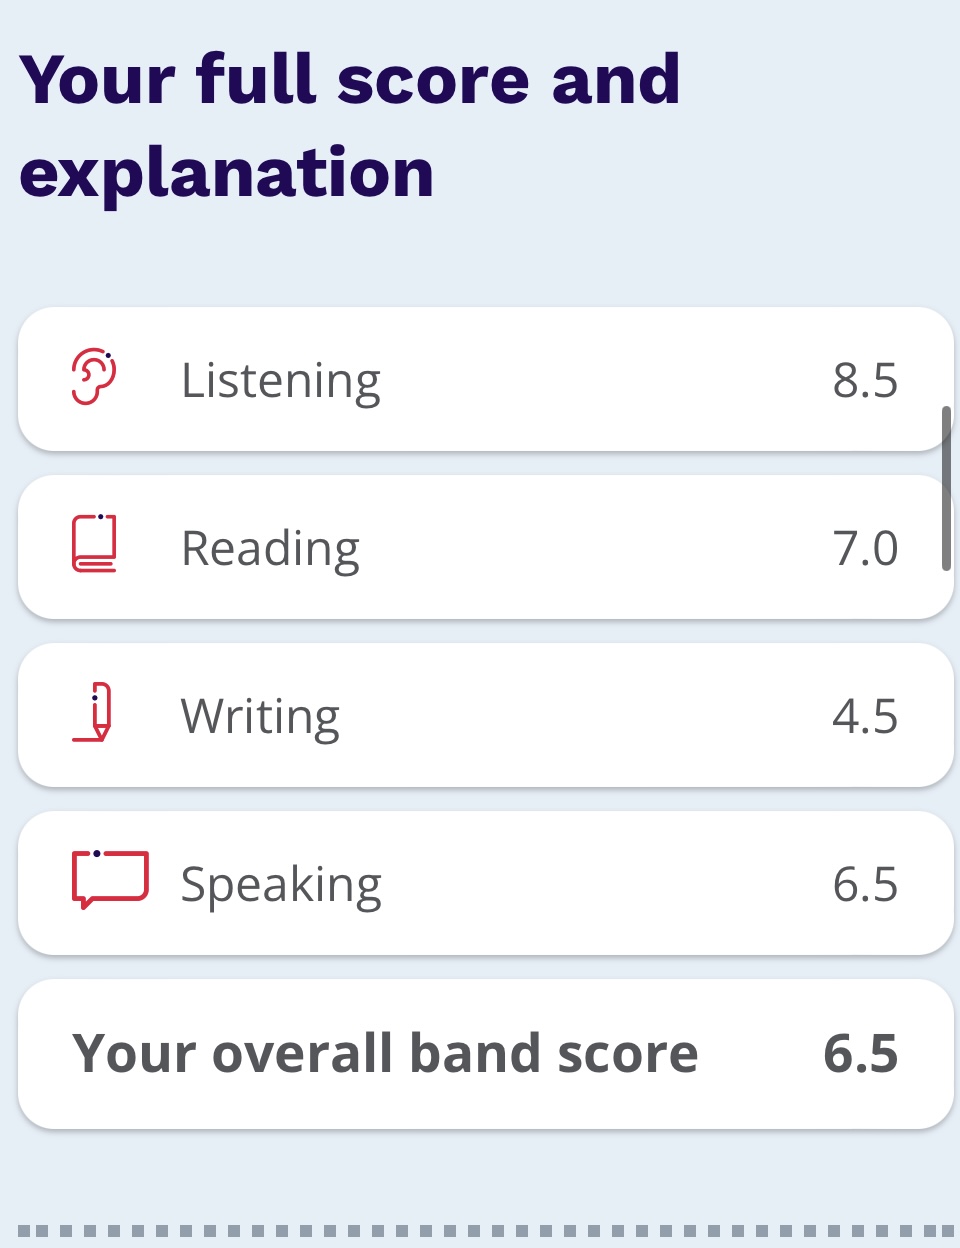The width and height of the screenshot is (960, 1248).
Task: Open the overall band score card
Action: pyautogui.click(x=486, y=1054)
